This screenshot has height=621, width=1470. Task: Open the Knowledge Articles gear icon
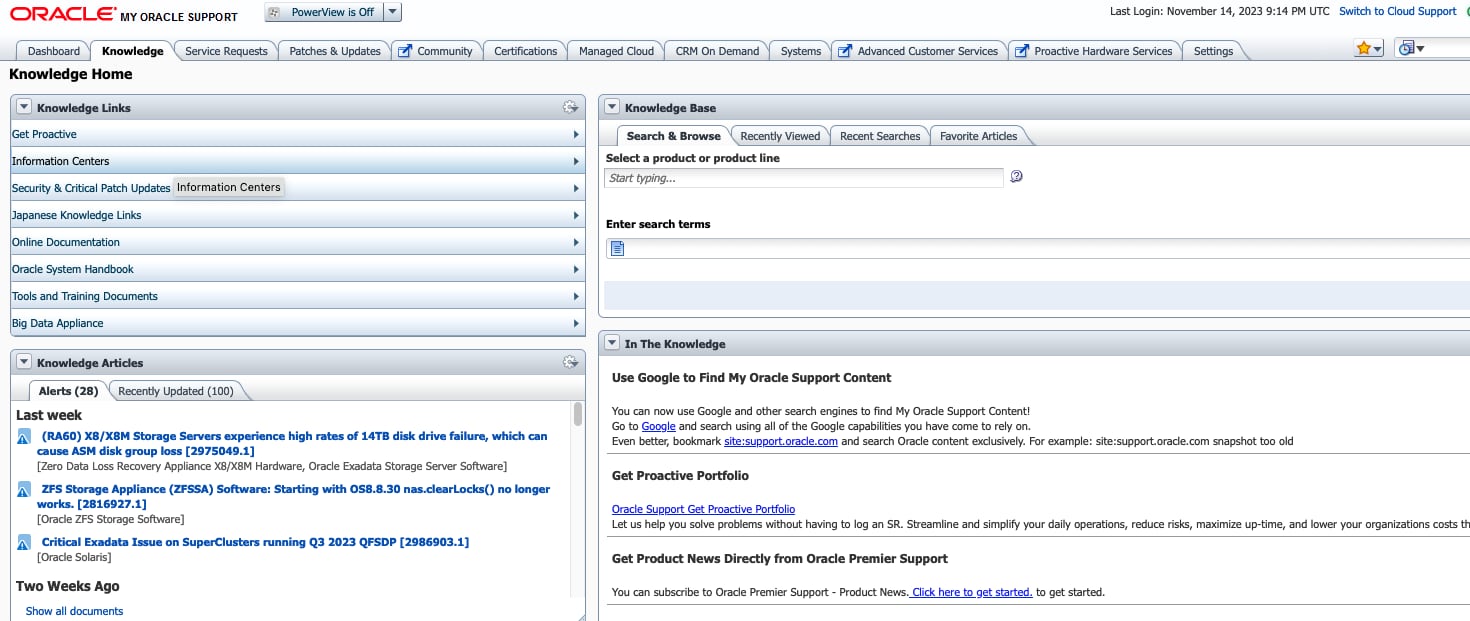click(570, 363)
